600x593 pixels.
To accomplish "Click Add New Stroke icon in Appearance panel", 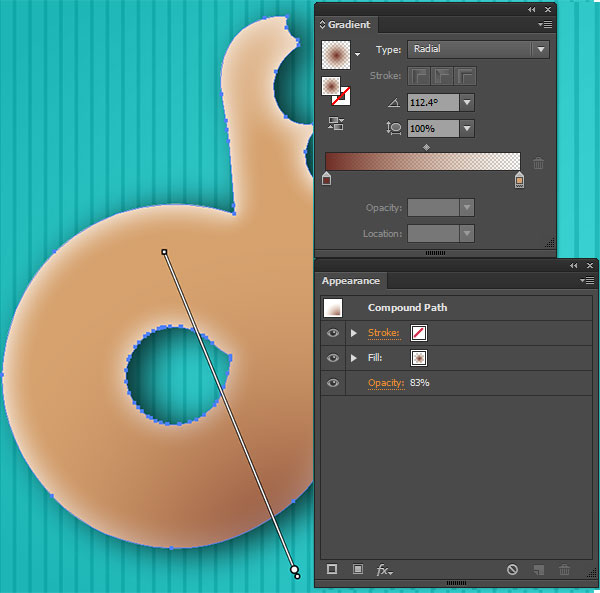I will [332, 569].
